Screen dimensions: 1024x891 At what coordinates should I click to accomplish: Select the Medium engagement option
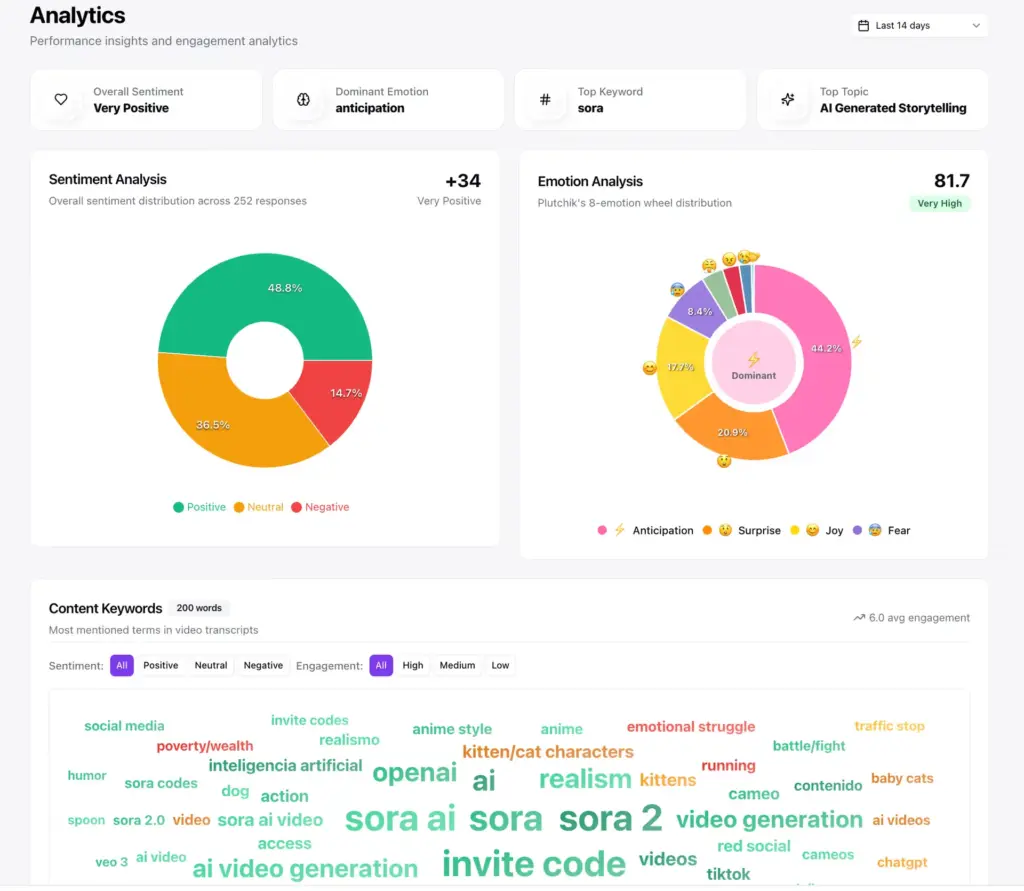tap(457, 665)
